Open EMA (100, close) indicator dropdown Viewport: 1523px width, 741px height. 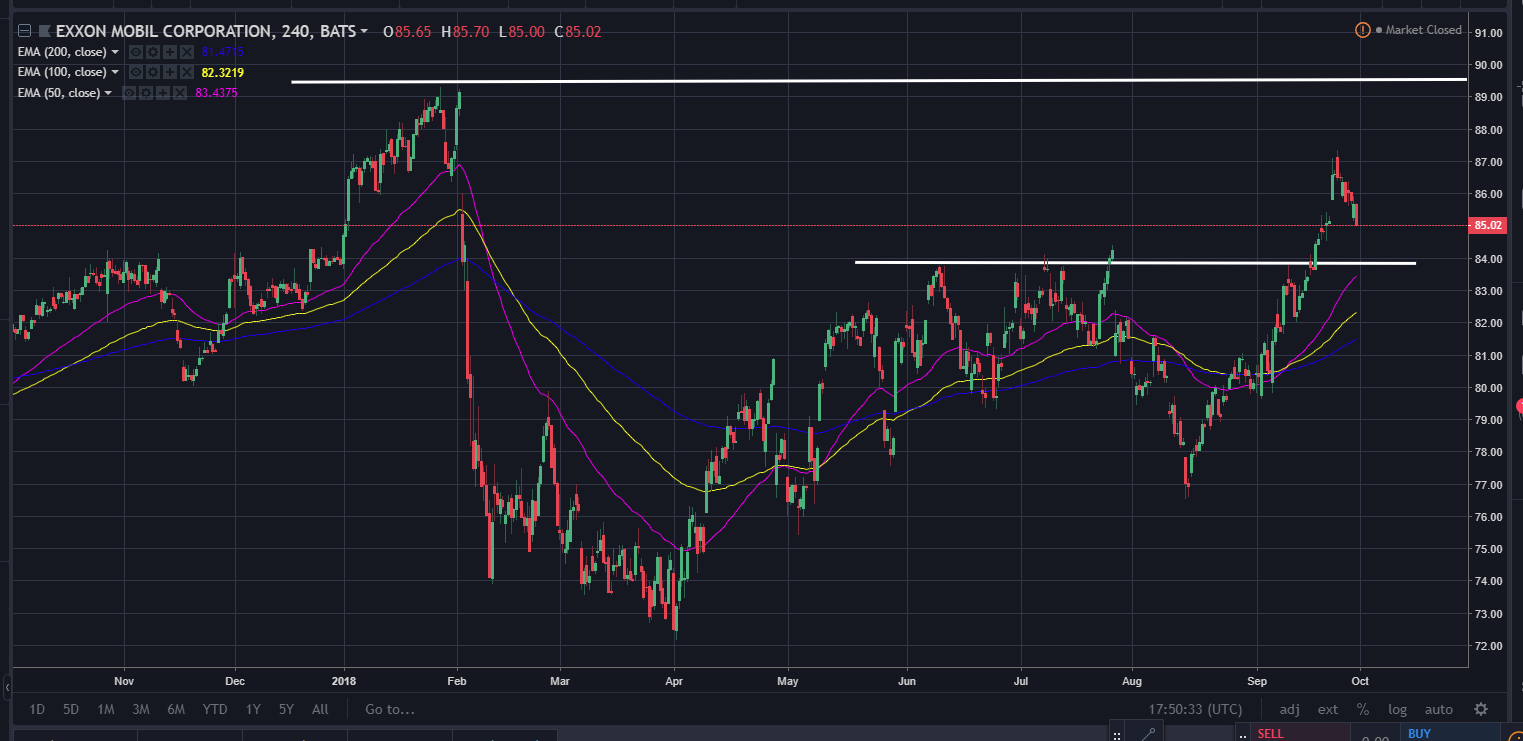(x=115, y=72)
